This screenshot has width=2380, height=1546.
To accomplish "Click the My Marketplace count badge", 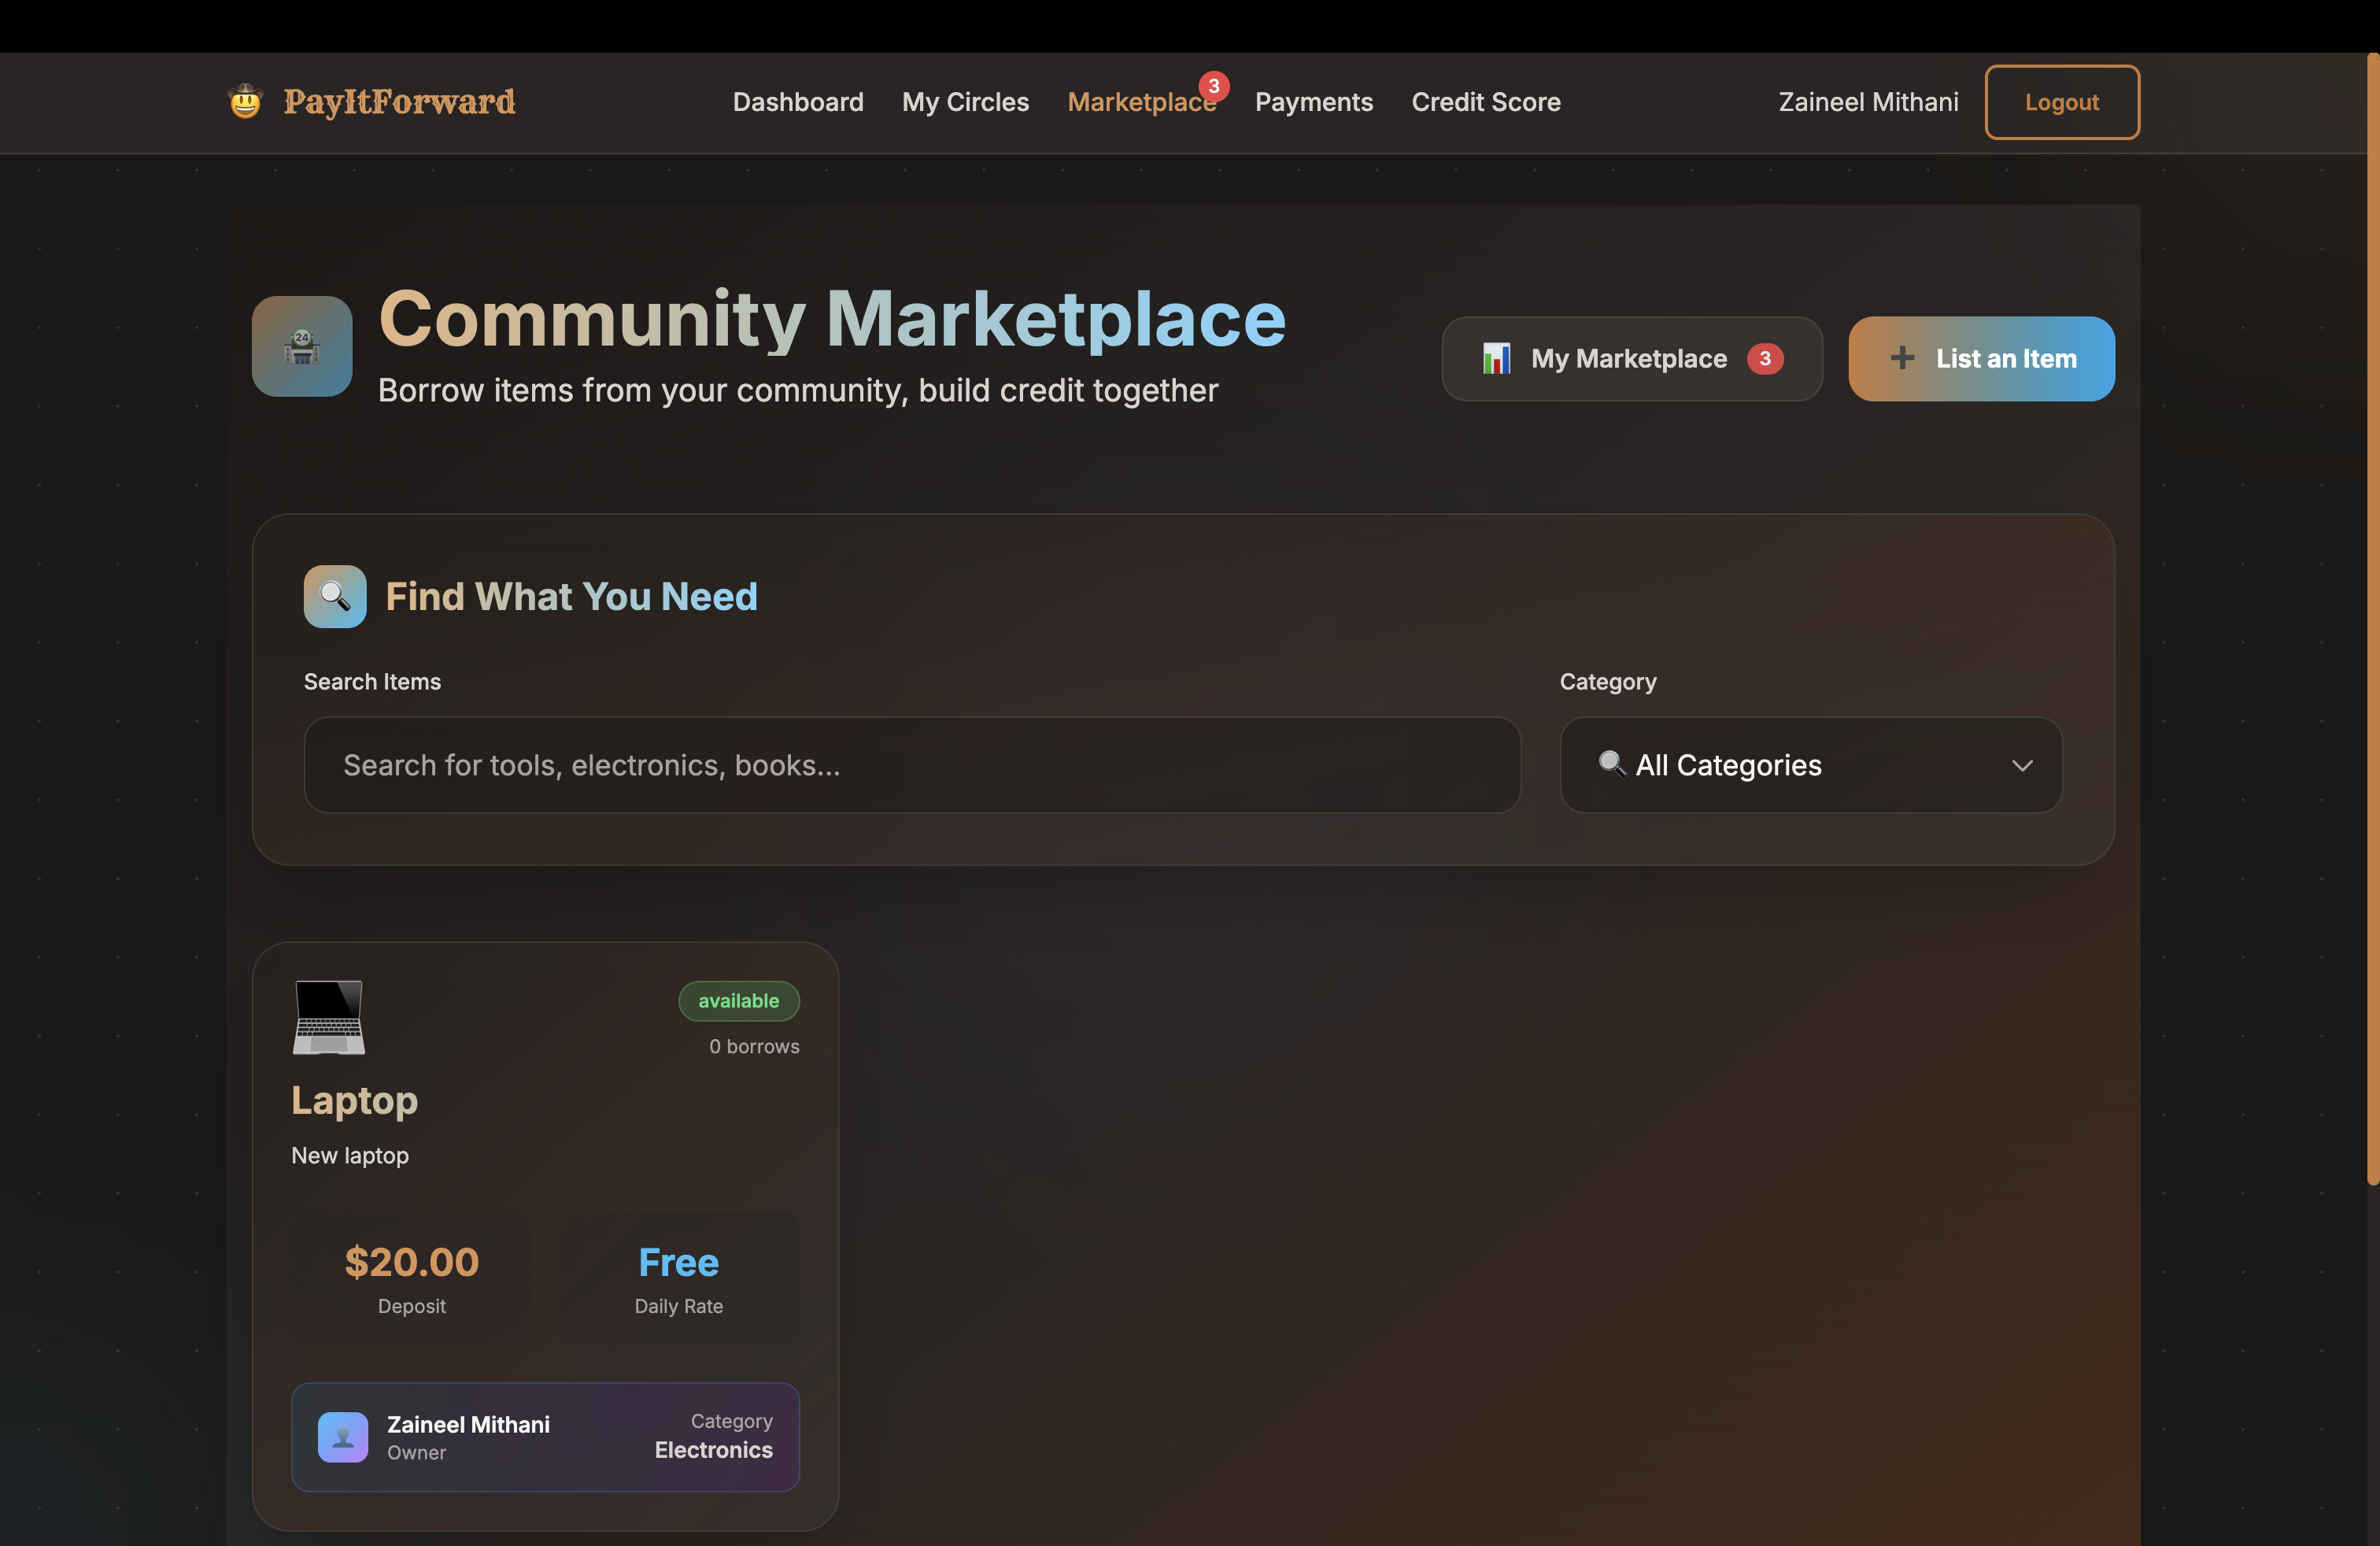I will click(1765, 358).
